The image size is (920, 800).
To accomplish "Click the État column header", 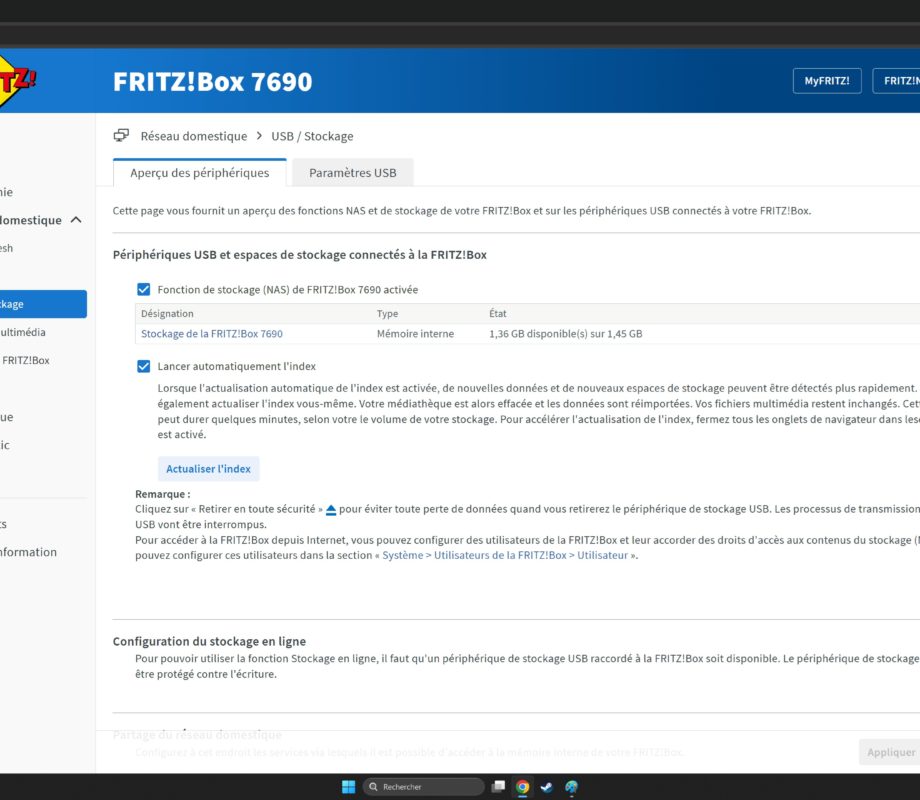I will point(498,313).
